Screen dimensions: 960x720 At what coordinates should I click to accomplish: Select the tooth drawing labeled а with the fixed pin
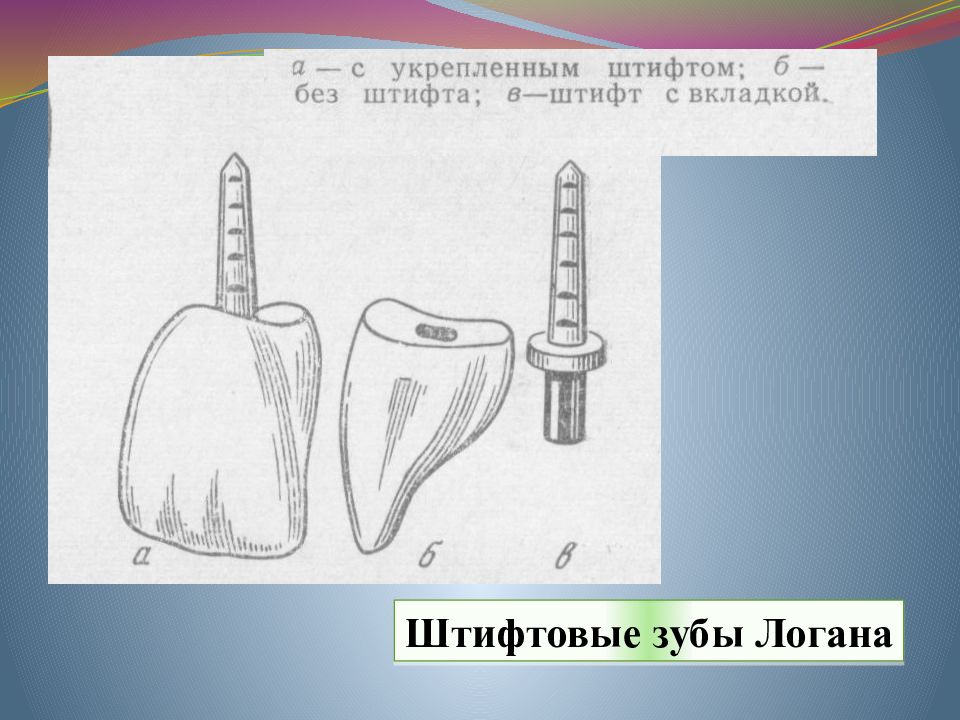click(219, 356)
